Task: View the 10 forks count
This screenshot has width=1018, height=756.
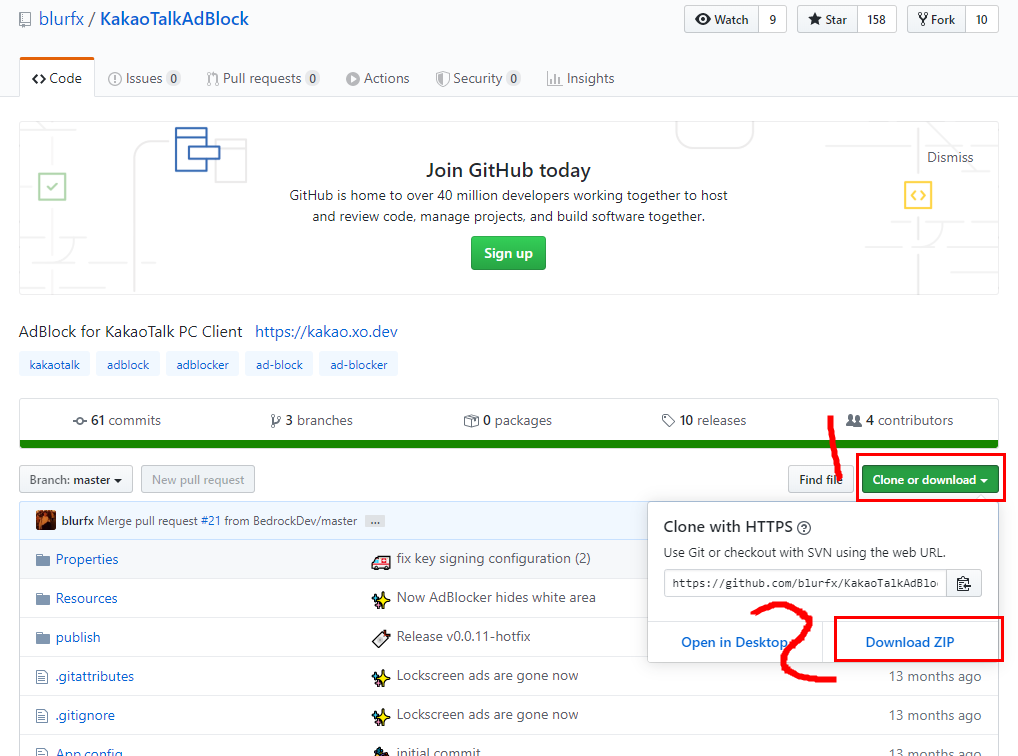Action: coord(982,19)
